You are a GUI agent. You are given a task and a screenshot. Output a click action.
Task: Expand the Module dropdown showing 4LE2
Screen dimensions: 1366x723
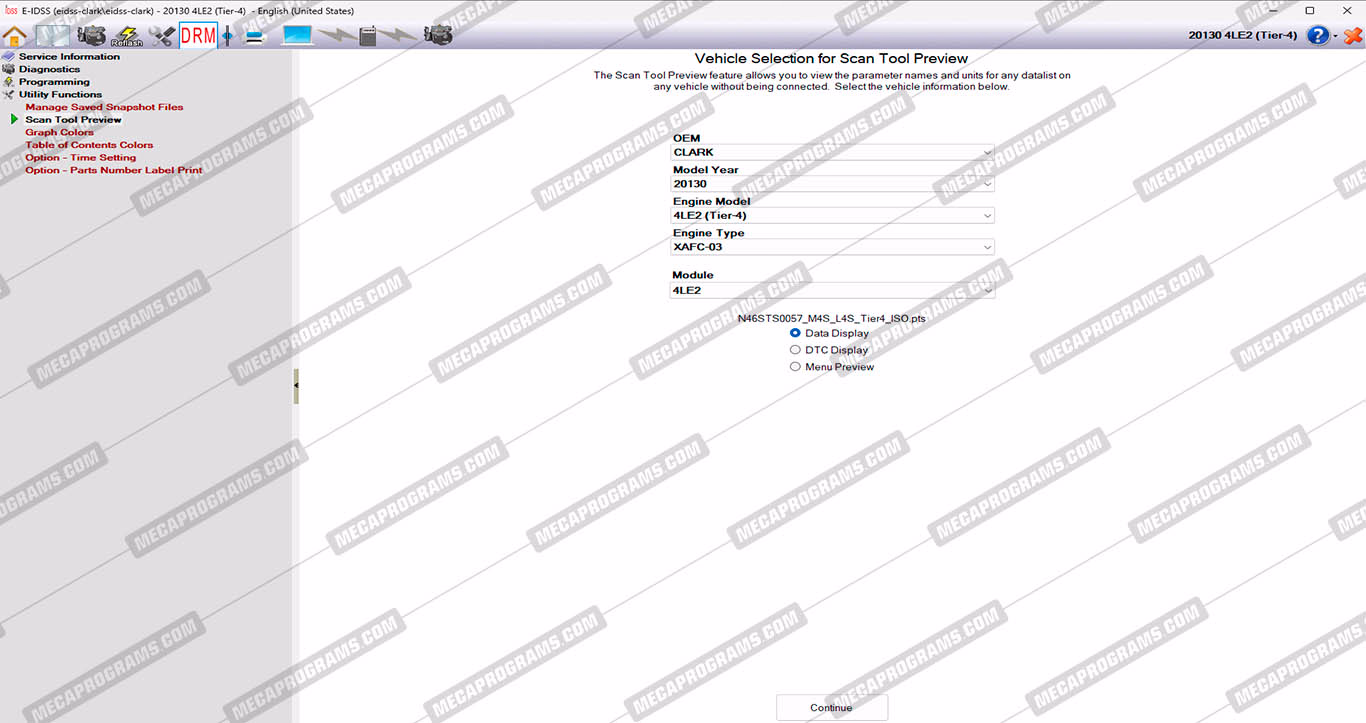833,291
